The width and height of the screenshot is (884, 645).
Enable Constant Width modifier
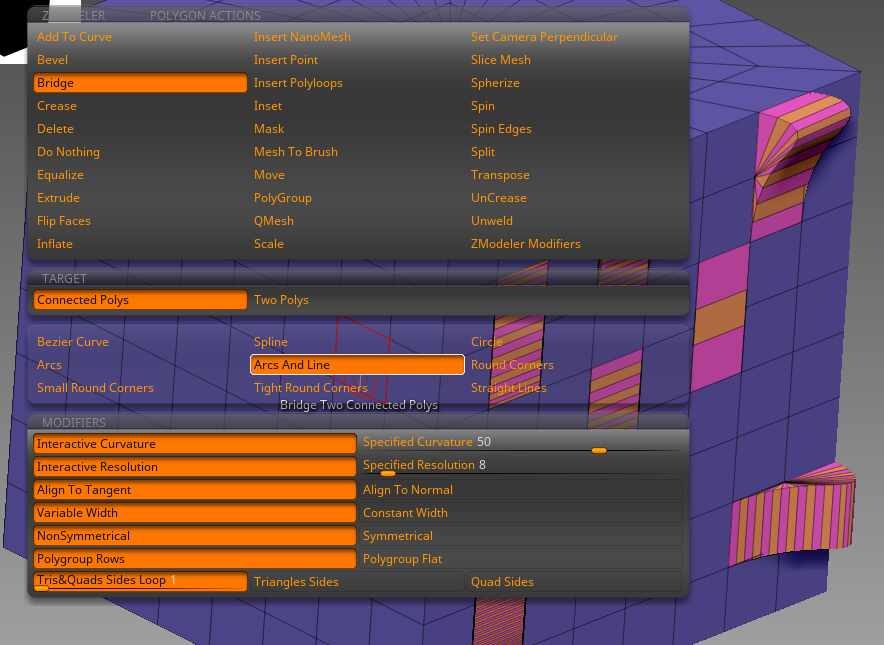pyautogui.click(x=521, y=513)
